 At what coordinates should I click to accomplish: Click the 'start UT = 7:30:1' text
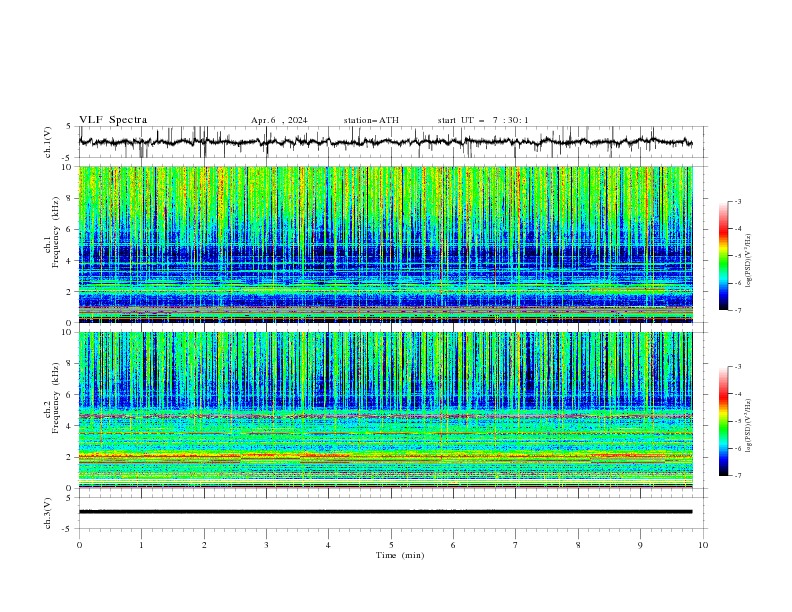tap(483, 120)
